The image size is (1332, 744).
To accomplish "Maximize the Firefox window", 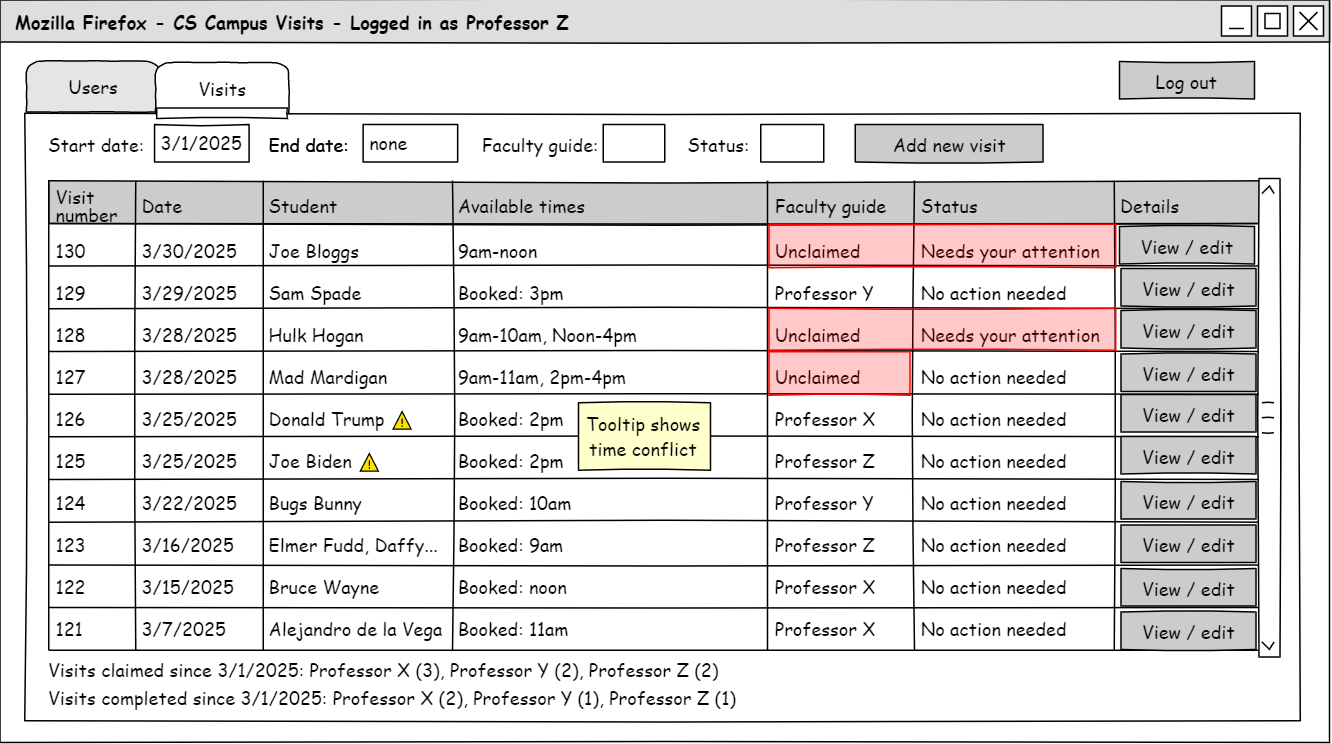I will pos(1272,22).
